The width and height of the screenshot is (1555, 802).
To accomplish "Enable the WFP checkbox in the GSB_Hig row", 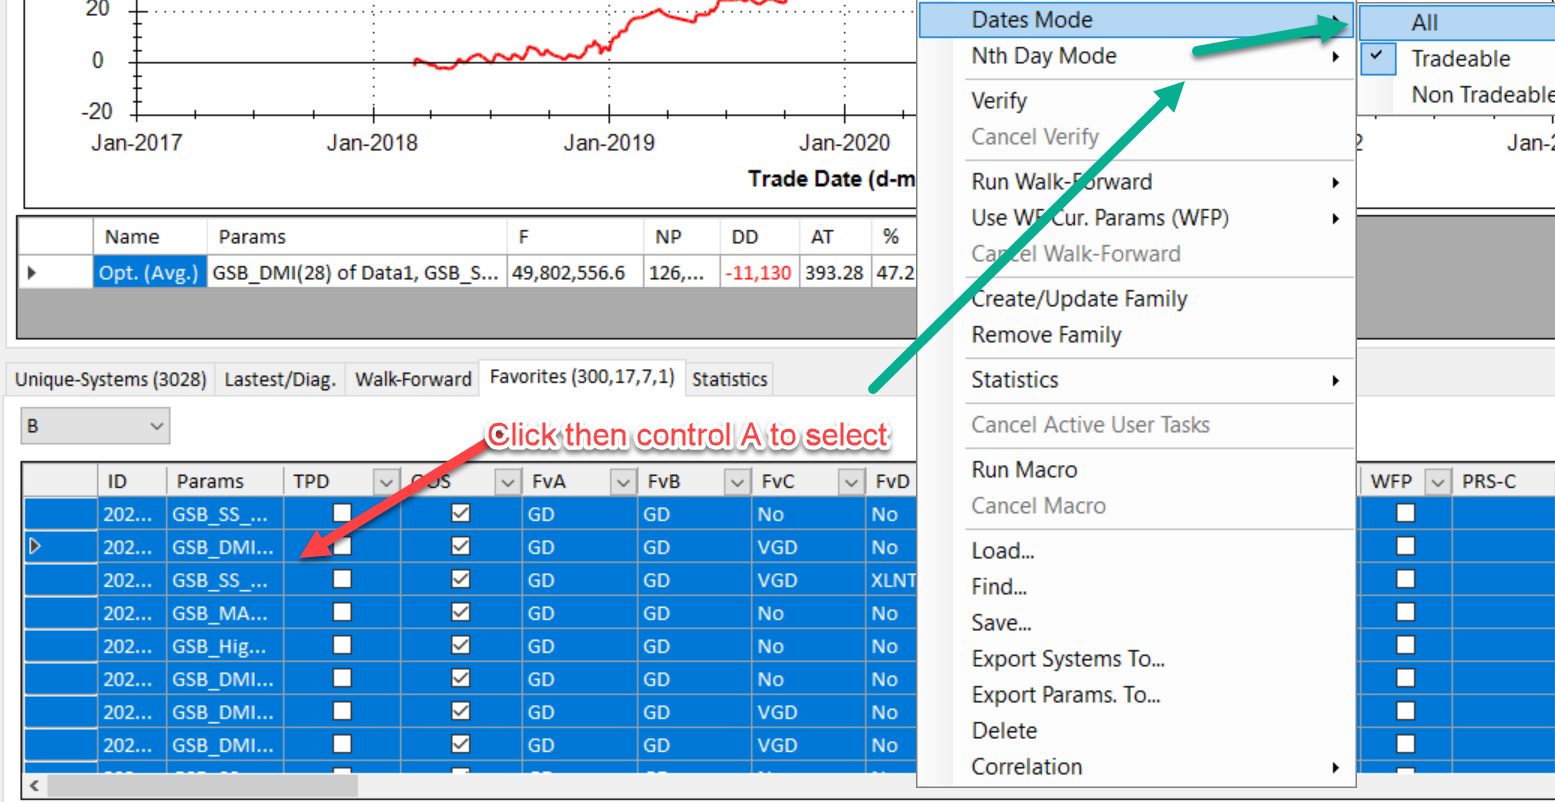I will [x=1405, y=646].
